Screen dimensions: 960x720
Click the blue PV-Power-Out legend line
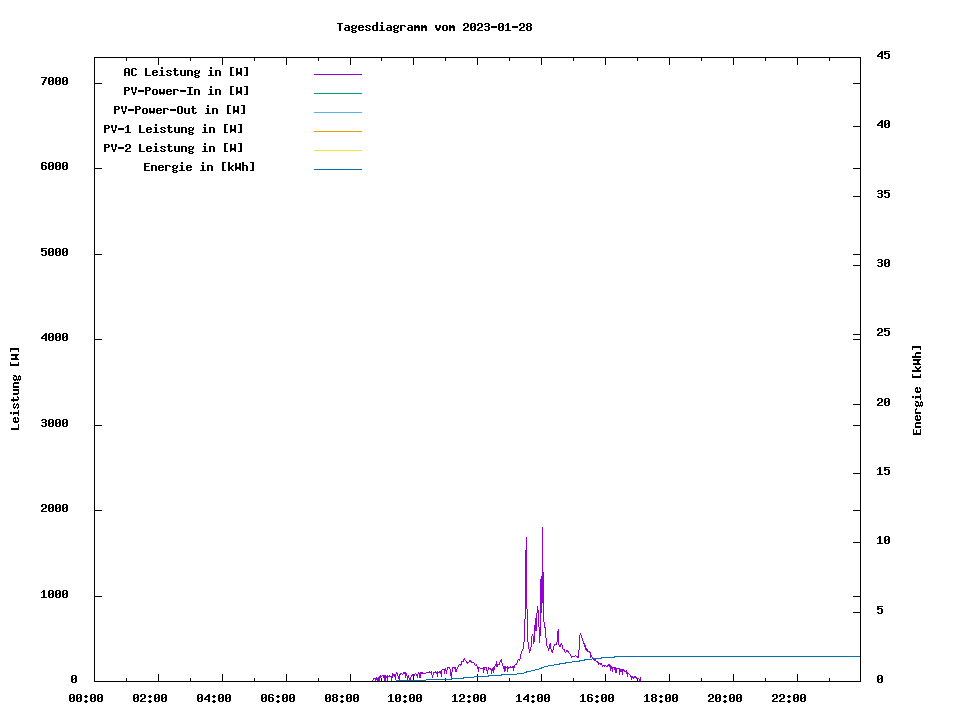pyautogui.click(x=337, y=112)
